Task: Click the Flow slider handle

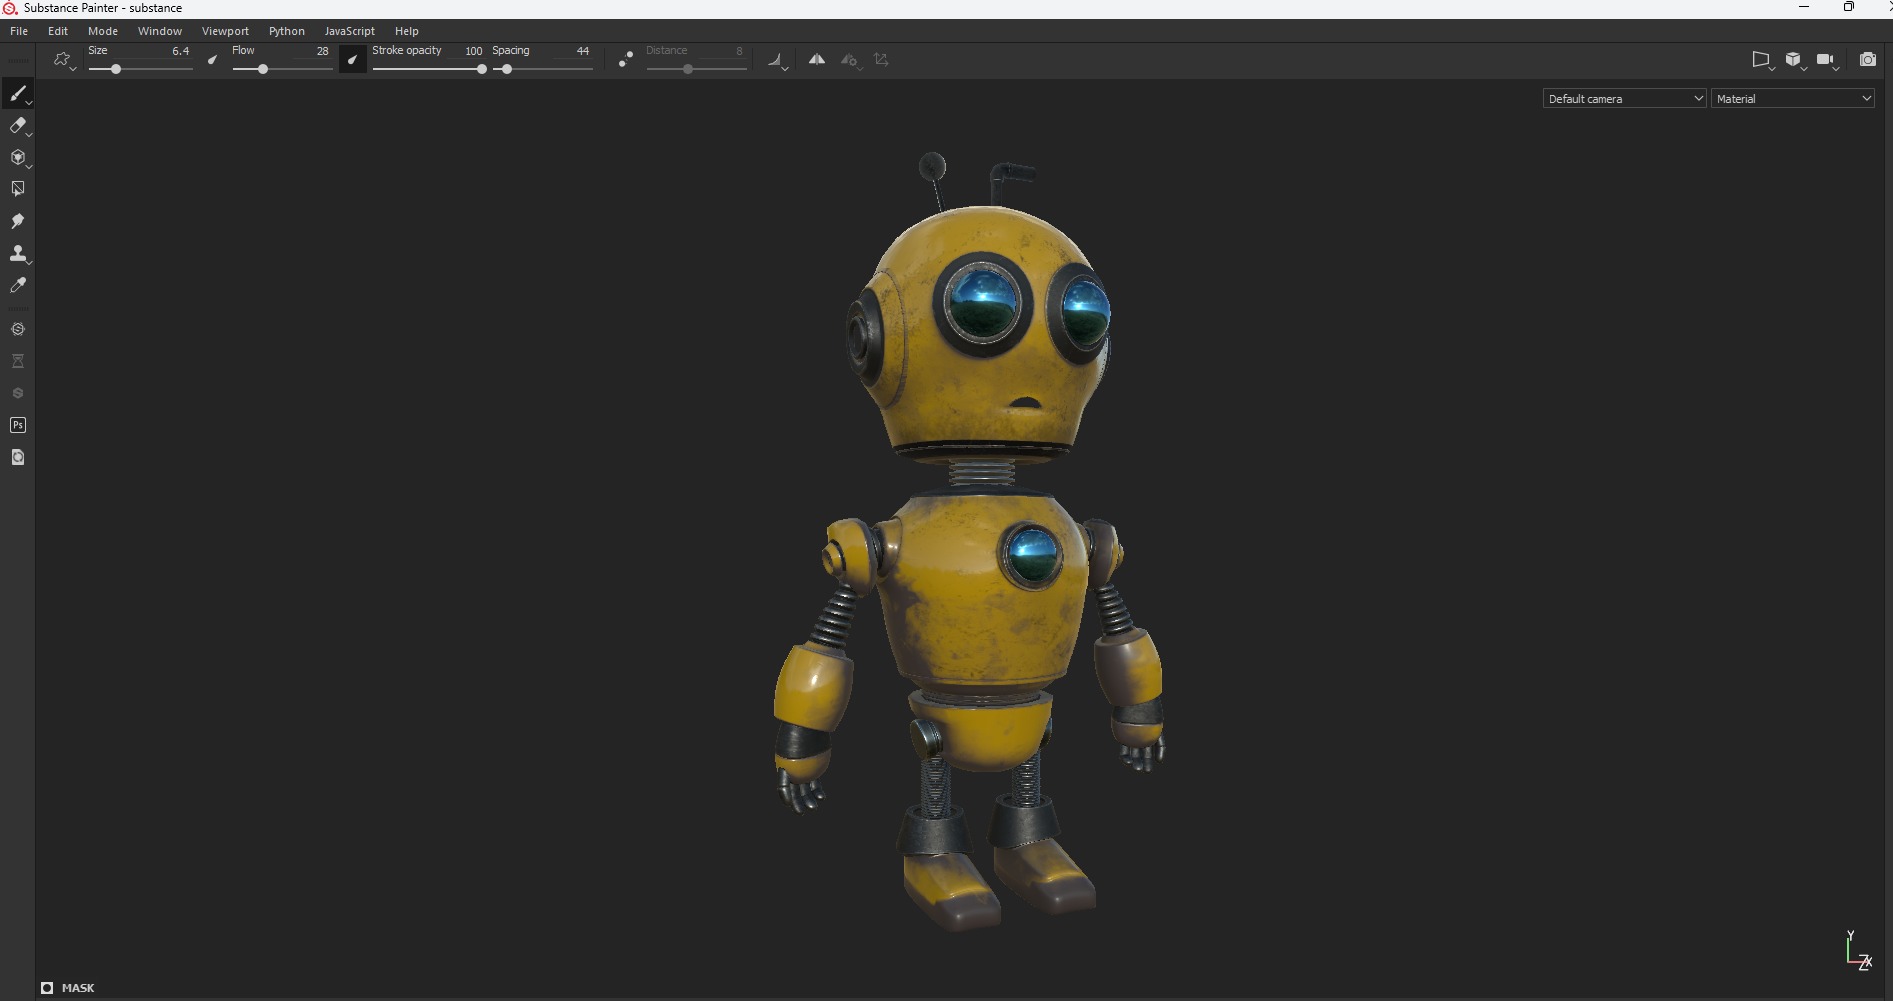Action: tap(263, 69)
